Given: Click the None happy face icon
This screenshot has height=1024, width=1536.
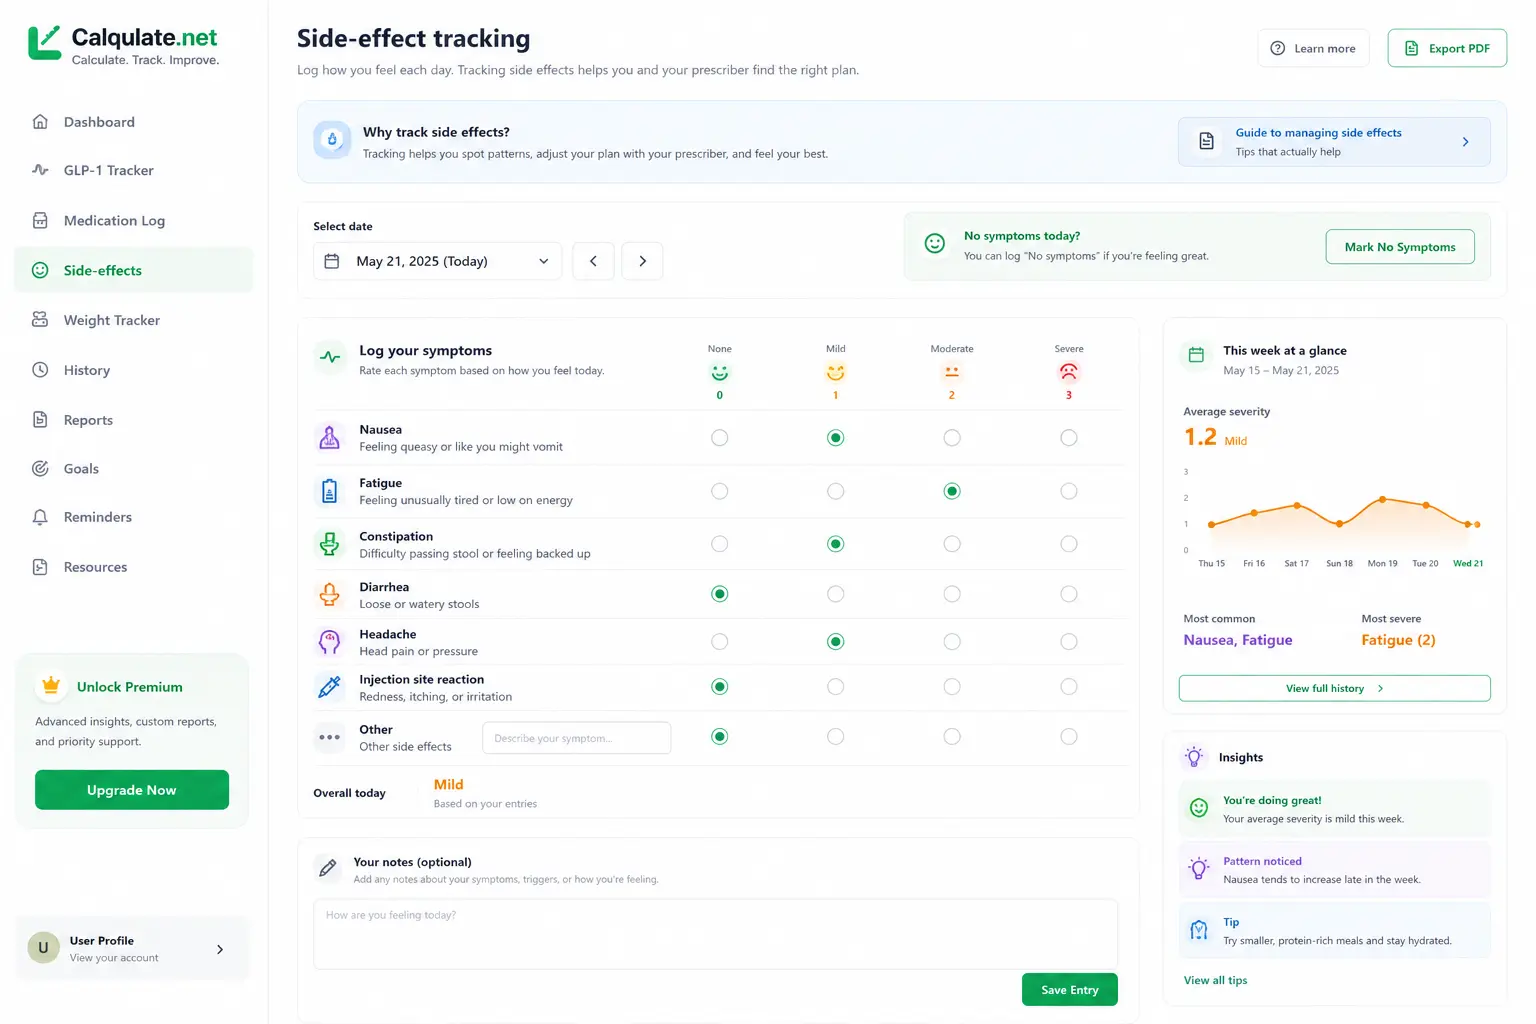Looking at the screenshot, I should click(720, 372).
